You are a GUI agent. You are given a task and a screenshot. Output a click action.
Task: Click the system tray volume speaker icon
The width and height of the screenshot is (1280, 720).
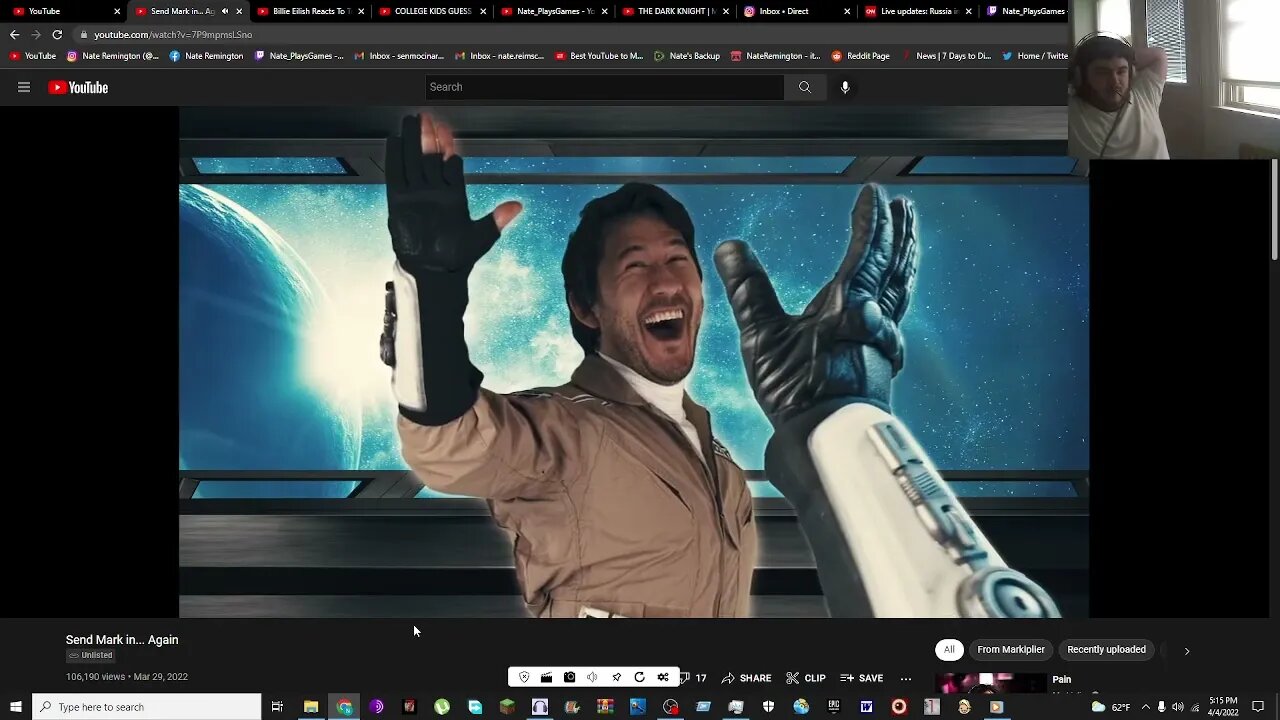coord(1177,707)
